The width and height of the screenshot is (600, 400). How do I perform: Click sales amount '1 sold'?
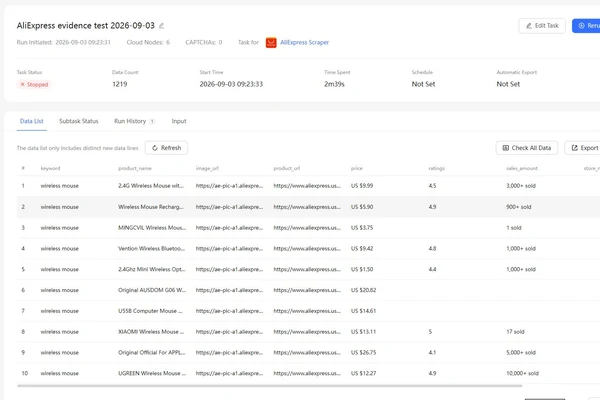(514, 228)
